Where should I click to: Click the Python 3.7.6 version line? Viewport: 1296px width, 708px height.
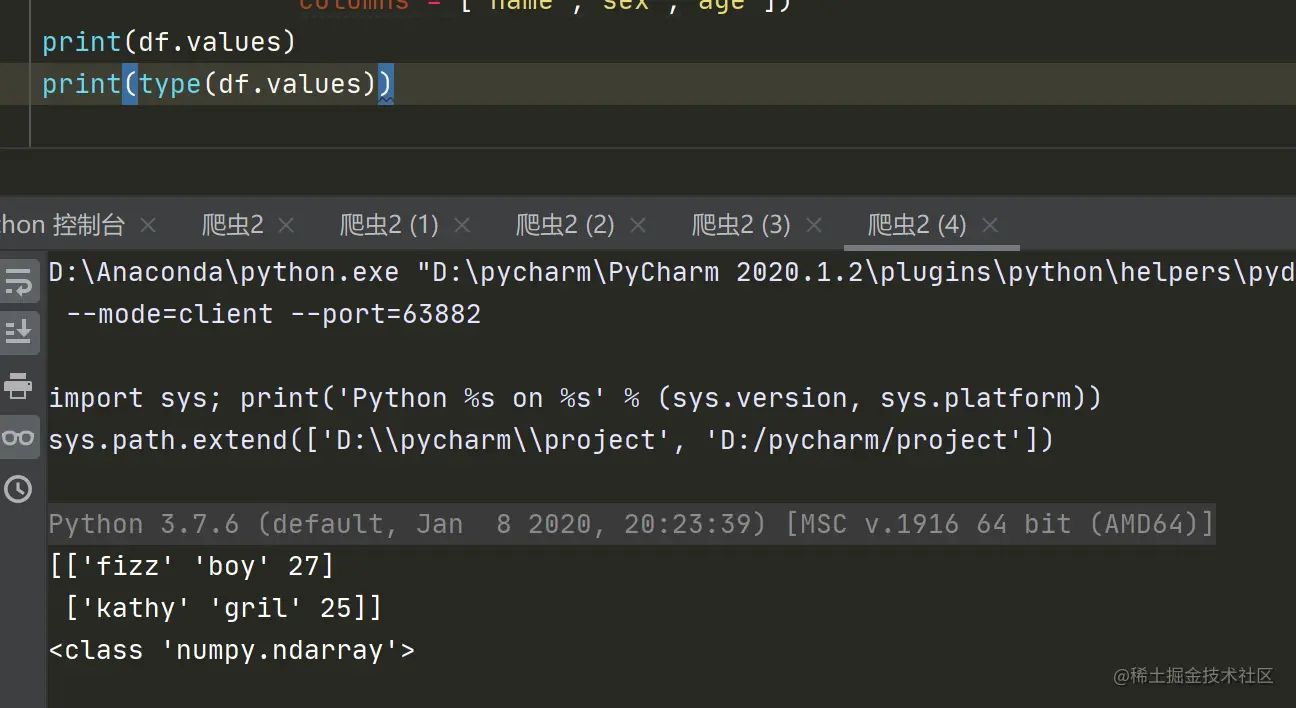tap(631, 524)
